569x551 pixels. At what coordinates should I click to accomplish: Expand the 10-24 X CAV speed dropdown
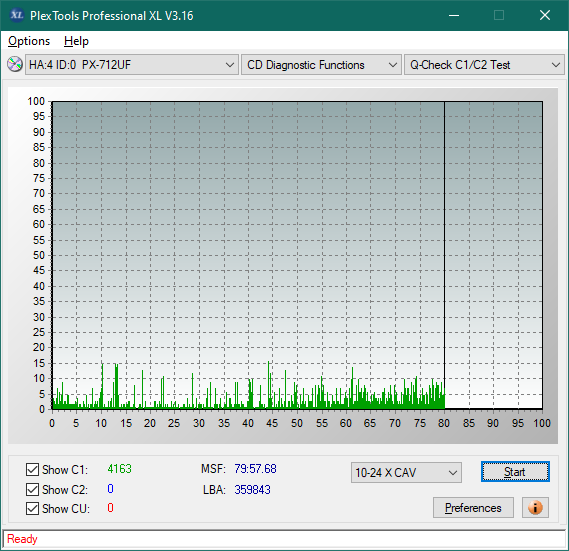(x=406, y=473)
